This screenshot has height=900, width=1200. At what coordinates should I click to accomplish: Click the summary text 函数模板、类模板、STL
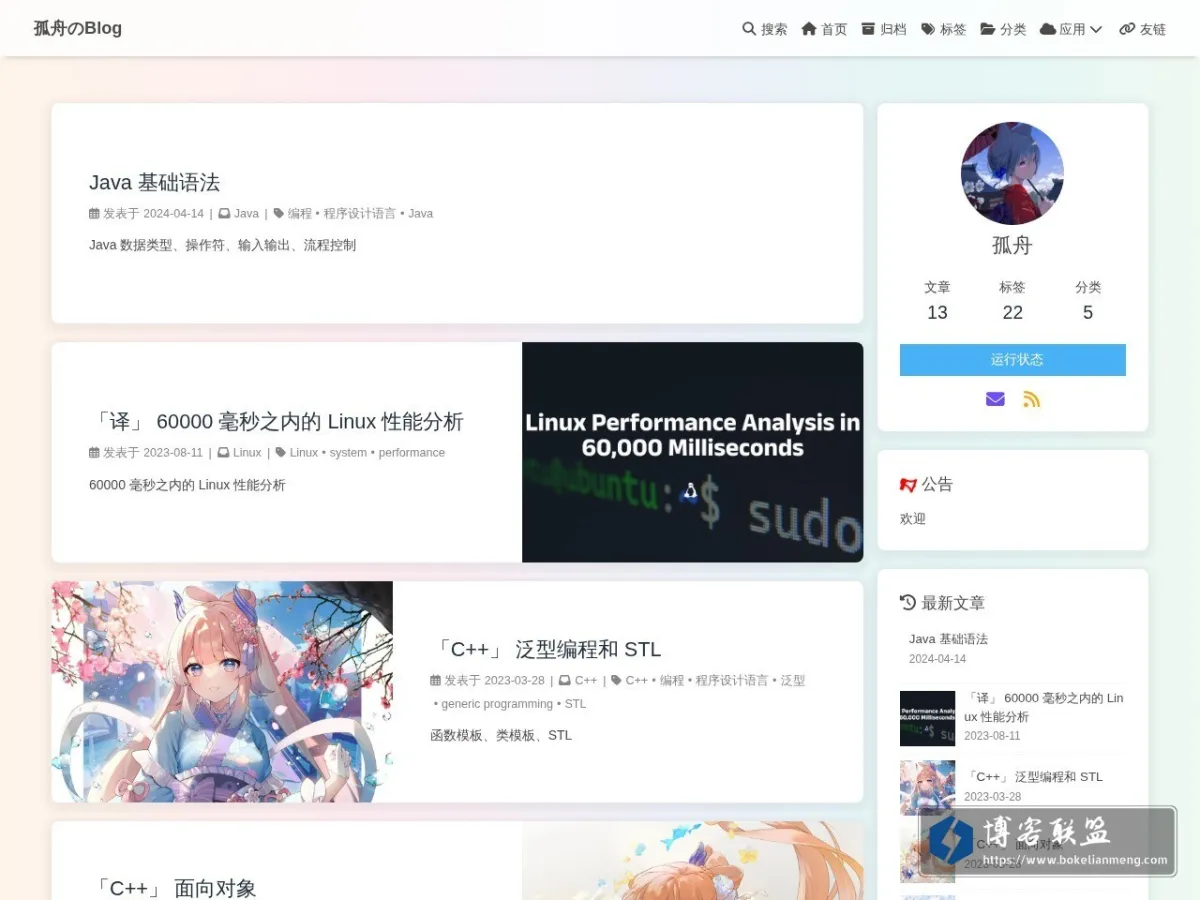tap(501, 735)
